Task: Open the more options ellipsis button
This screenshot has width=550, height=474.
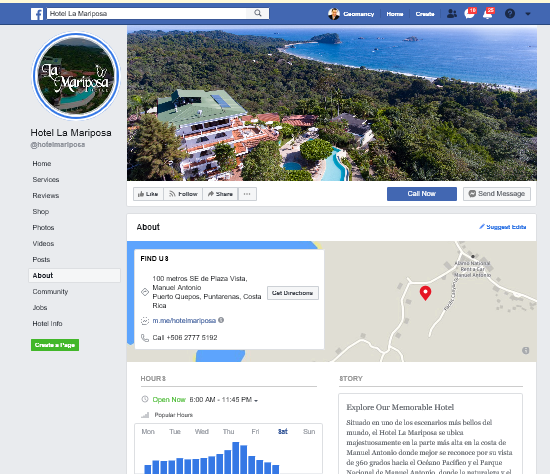Action: 247,194
